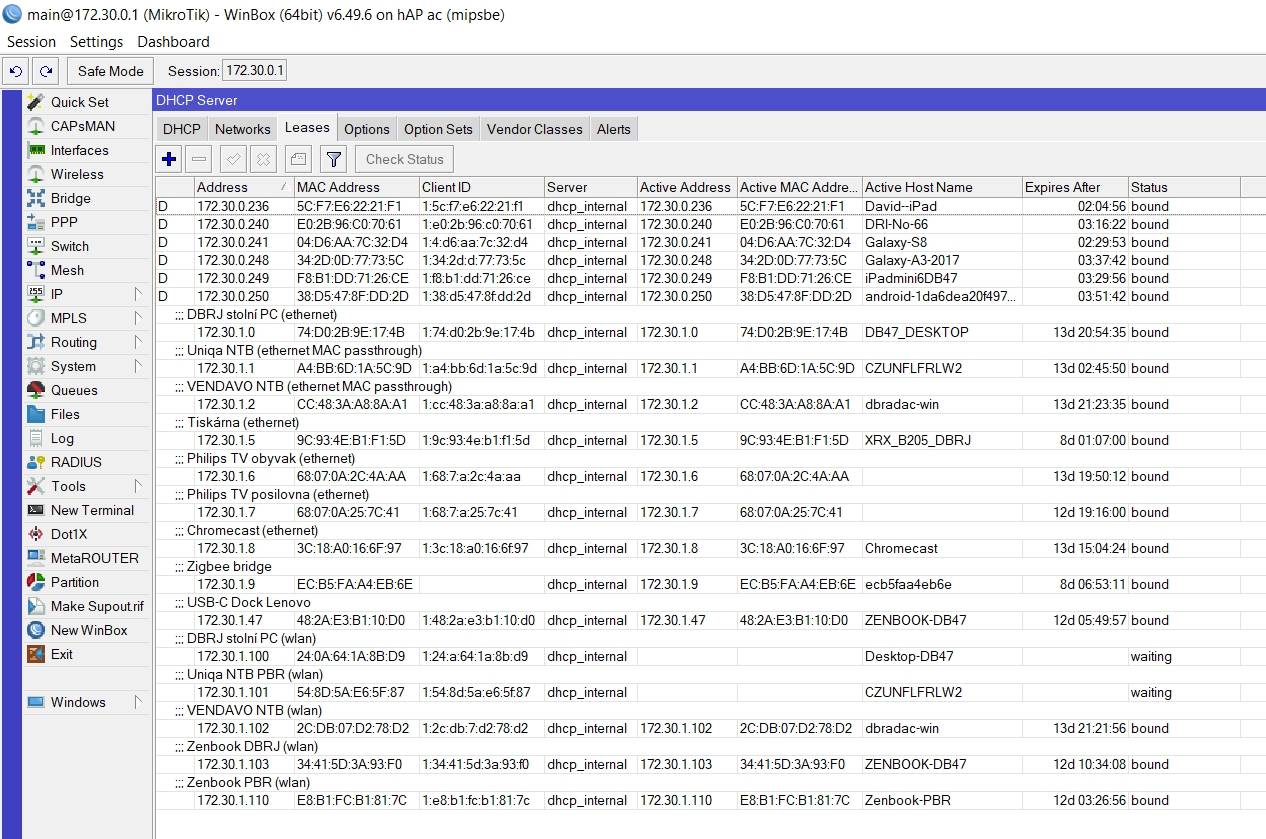Open MetaROUTER section icon
Image resolution: width=1266 pixels, height=839 pixels.
tap(36, 558)
